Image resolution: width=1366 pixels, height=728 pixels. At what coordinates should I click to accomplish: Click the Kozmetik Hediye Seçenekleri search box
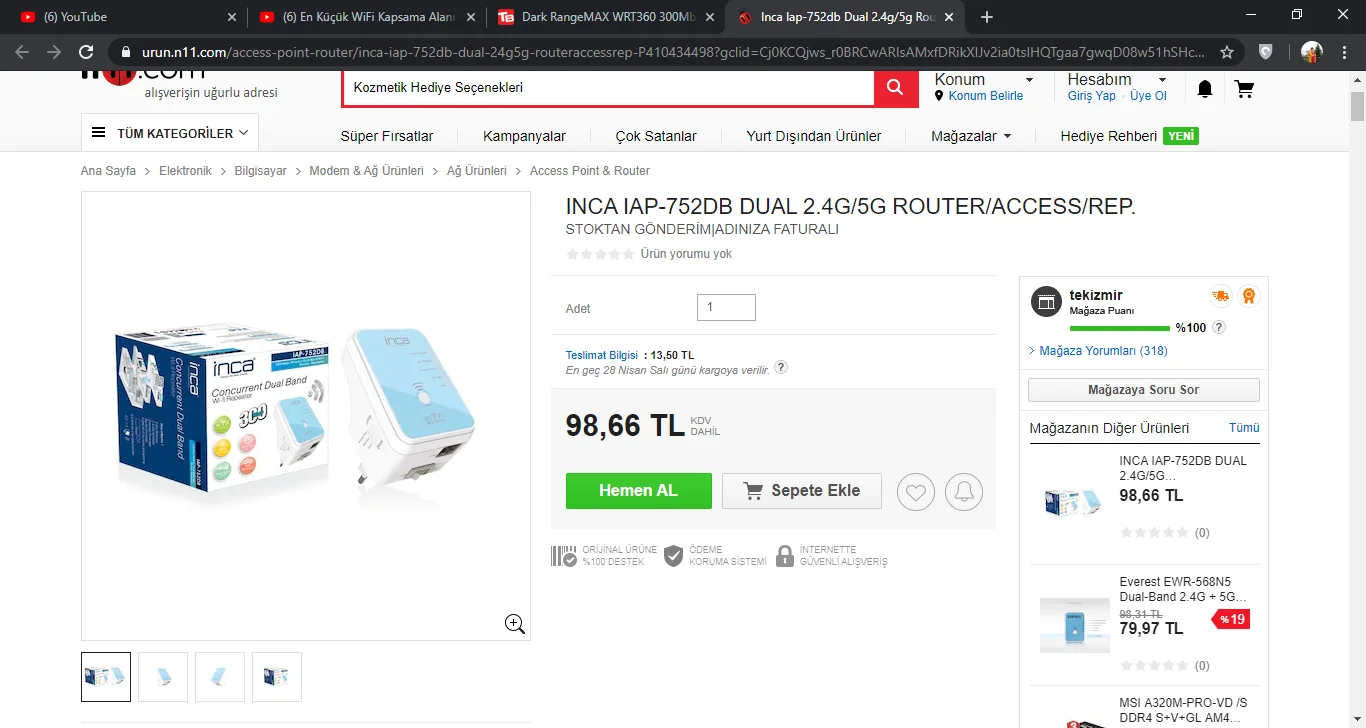pyautogui.click(x=608, y=88)
